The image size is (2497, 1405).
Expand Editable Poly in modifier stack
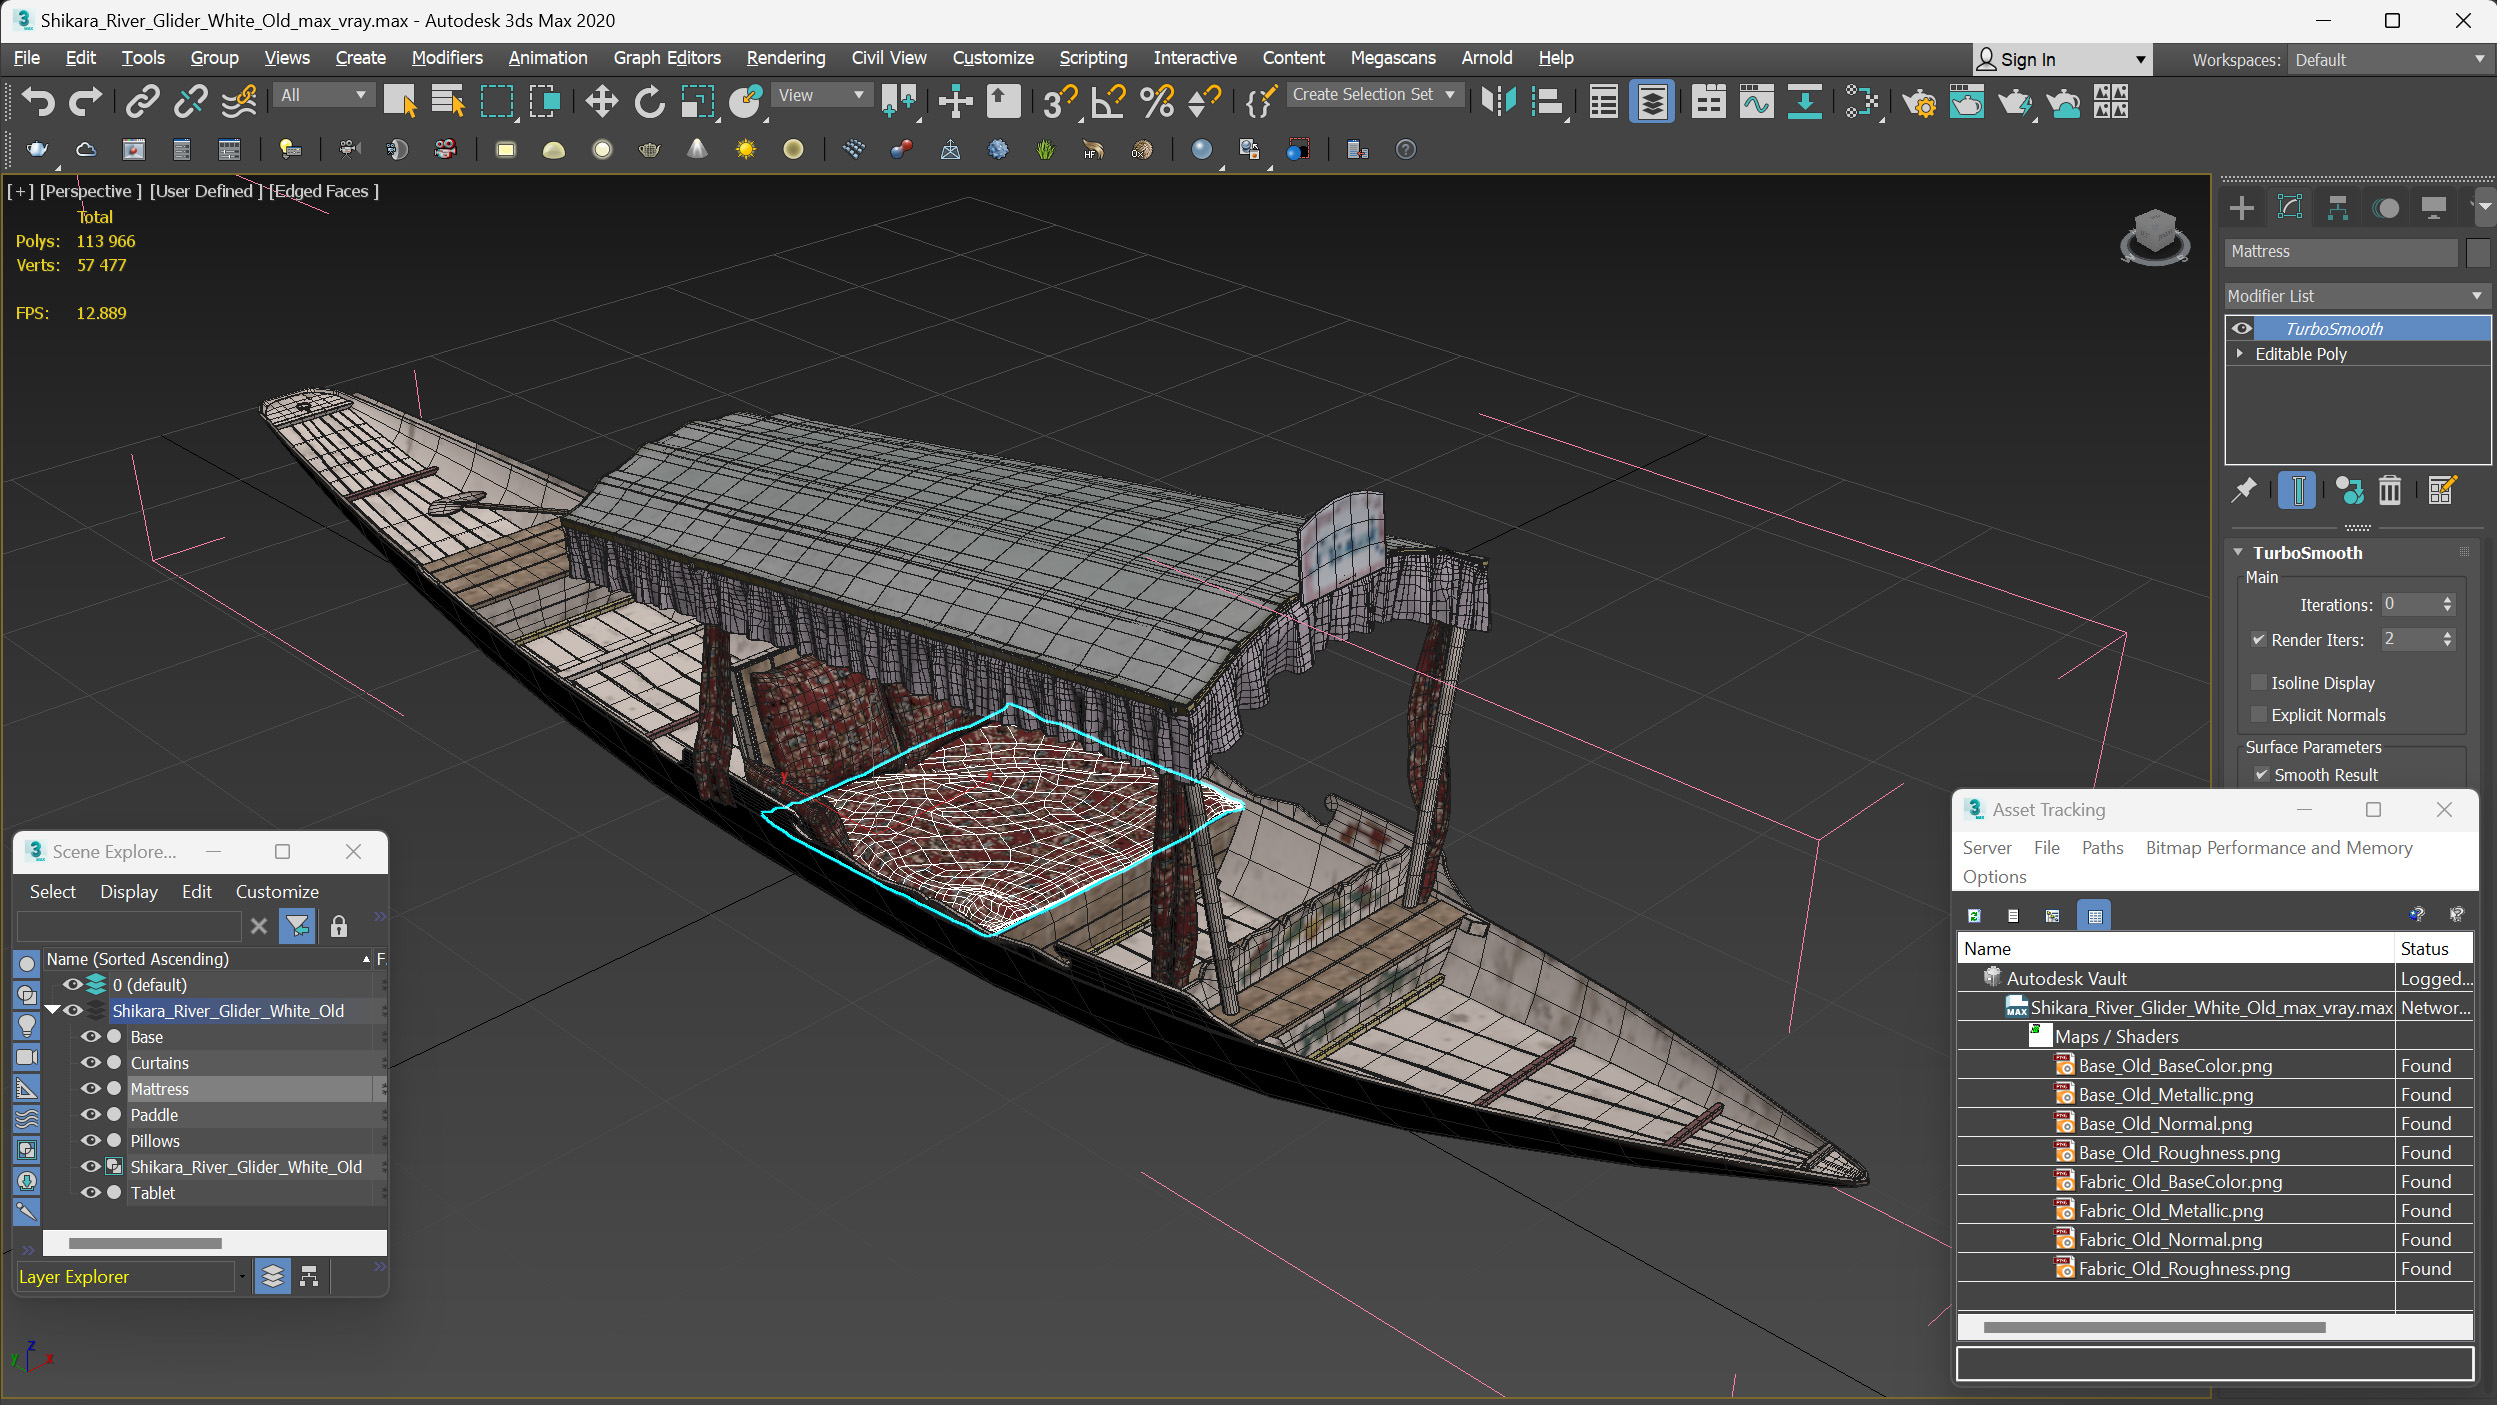point(2239,354)
